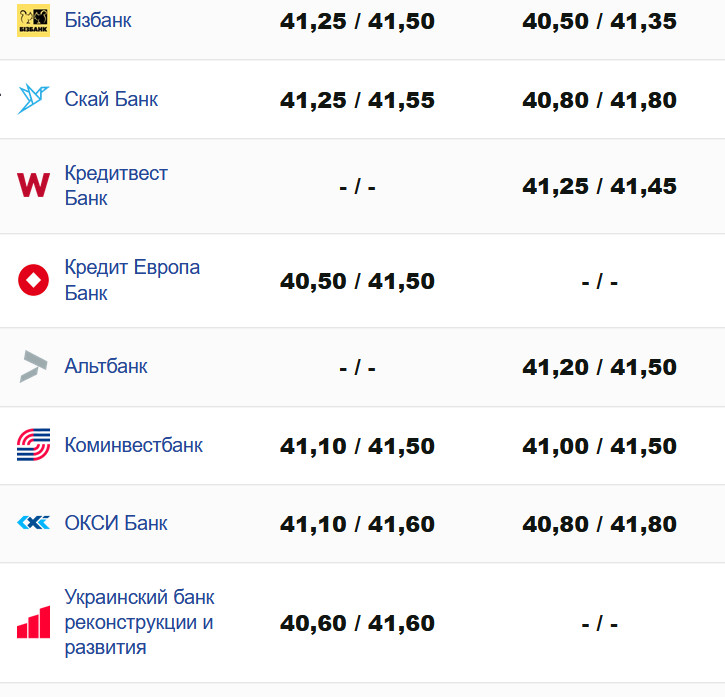Viewport: 725px width, 697px height.
Task: Click the Альтбанк gray arrow logo
Action: [x=33, y=366]
